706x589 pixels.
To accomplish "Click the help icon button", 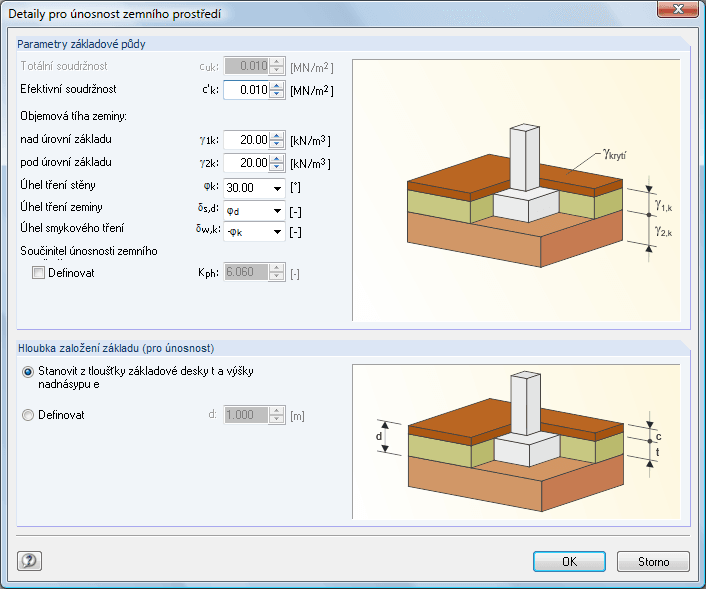I will pyautogui.click(x=28, y=561).
